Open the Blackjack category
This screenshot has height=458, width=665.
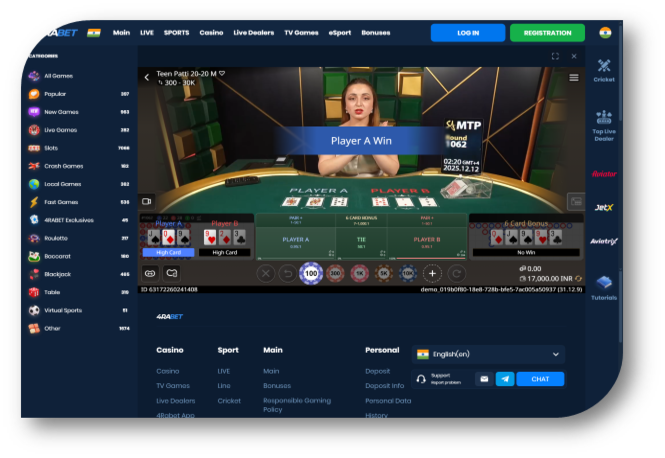click(x=79, y=274)
